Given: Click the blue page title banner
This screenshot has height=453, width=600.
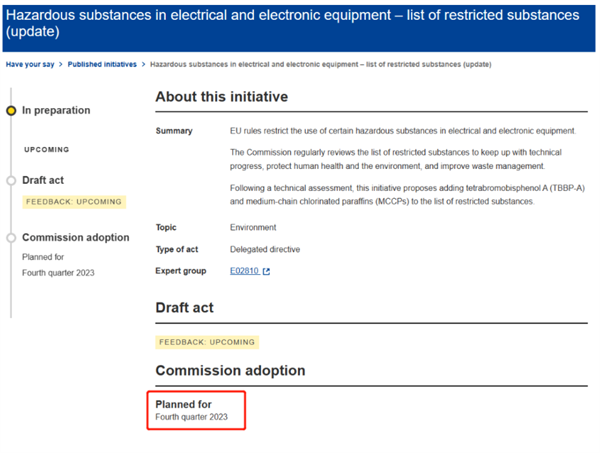Looking at the screenshot, I should (299, 28).
